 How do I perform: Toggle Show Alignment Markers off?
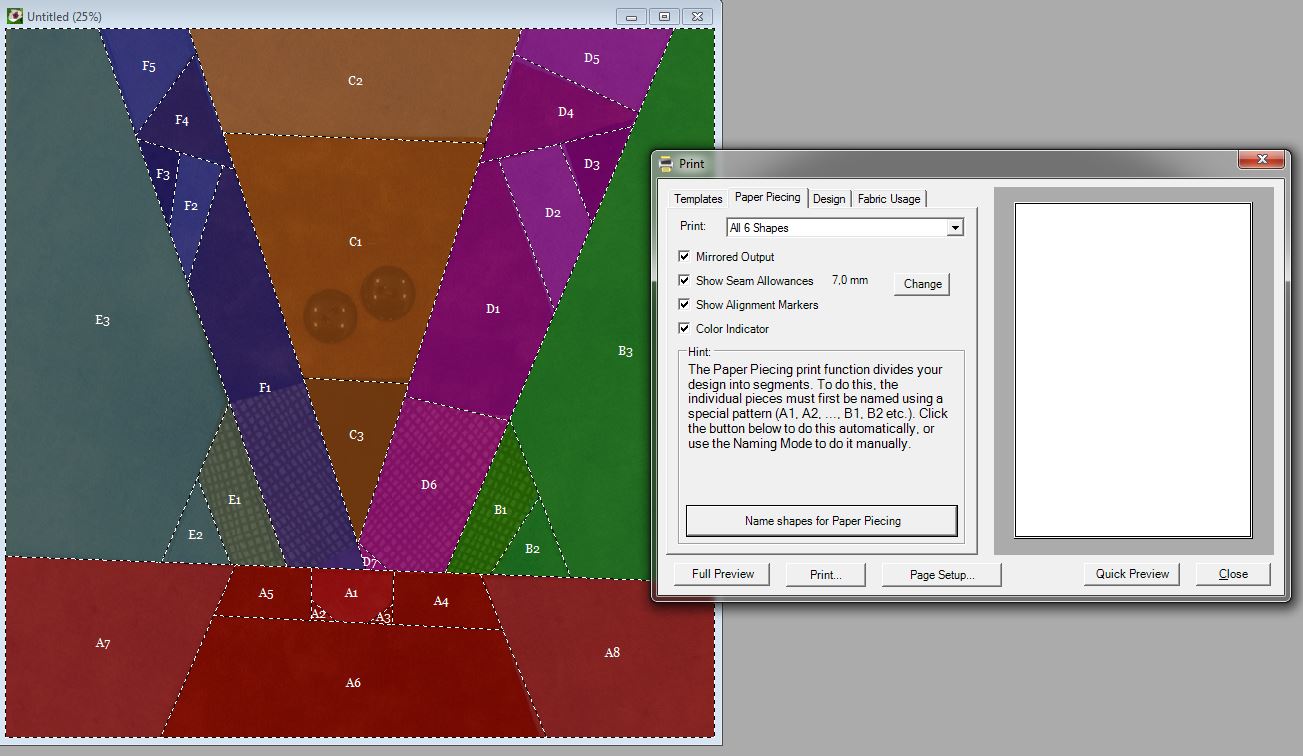click(x=685, y=305)
